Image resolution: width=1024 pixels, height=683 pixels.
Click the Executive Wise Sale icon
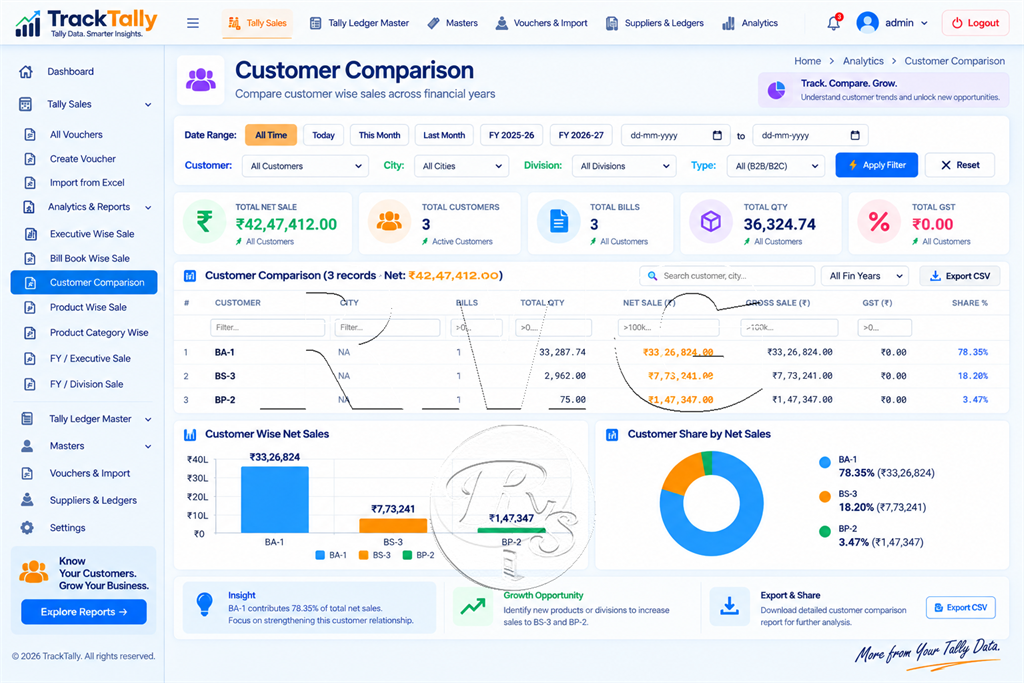30,234
